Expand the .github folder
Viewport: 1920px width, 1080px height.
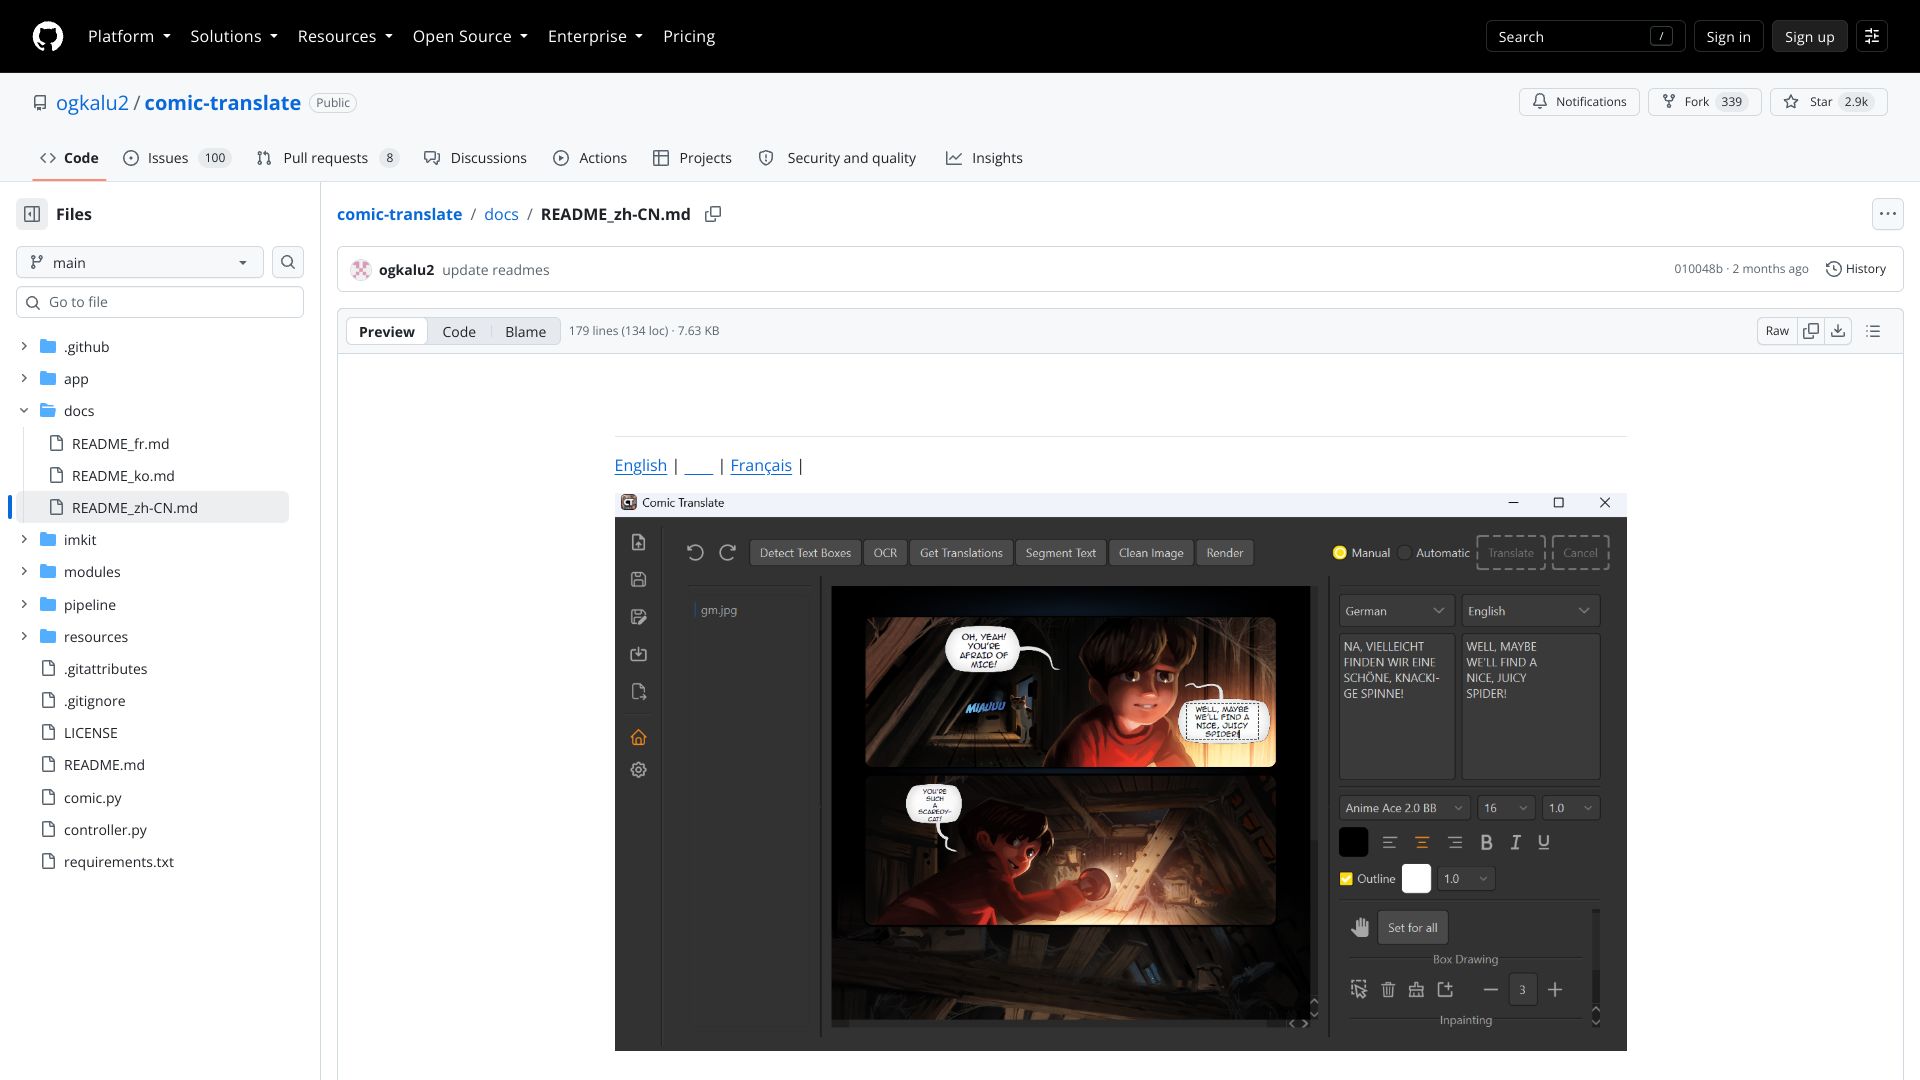click(x=24, y=347)
